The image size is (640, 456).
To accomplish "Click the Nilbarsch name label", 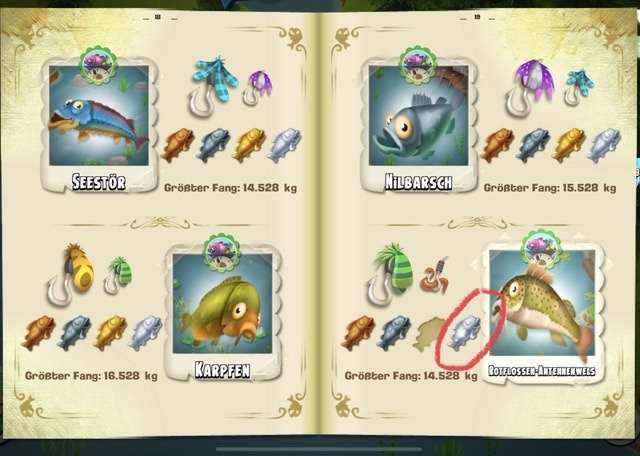I will click(418, 182).
